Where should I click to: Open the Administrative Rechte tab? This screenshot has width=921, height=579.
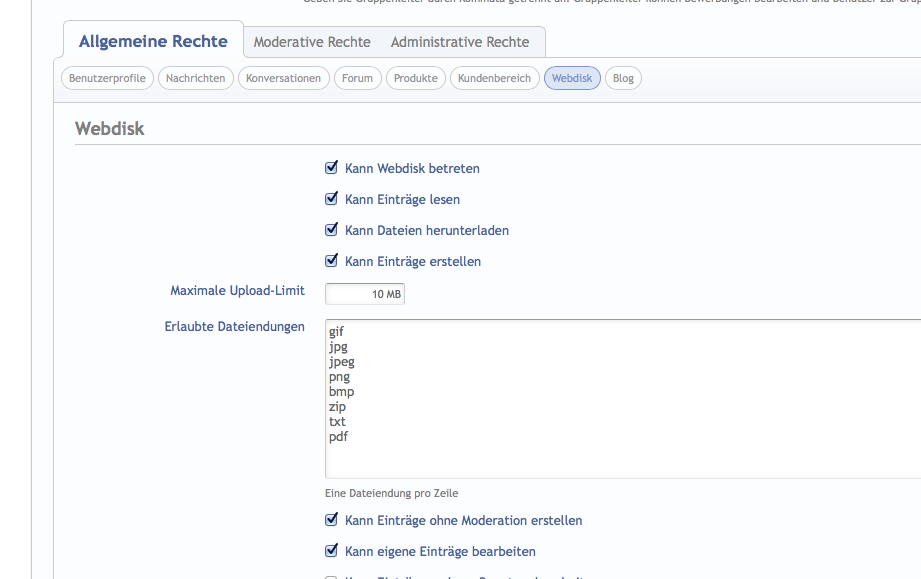coord(460,42)
